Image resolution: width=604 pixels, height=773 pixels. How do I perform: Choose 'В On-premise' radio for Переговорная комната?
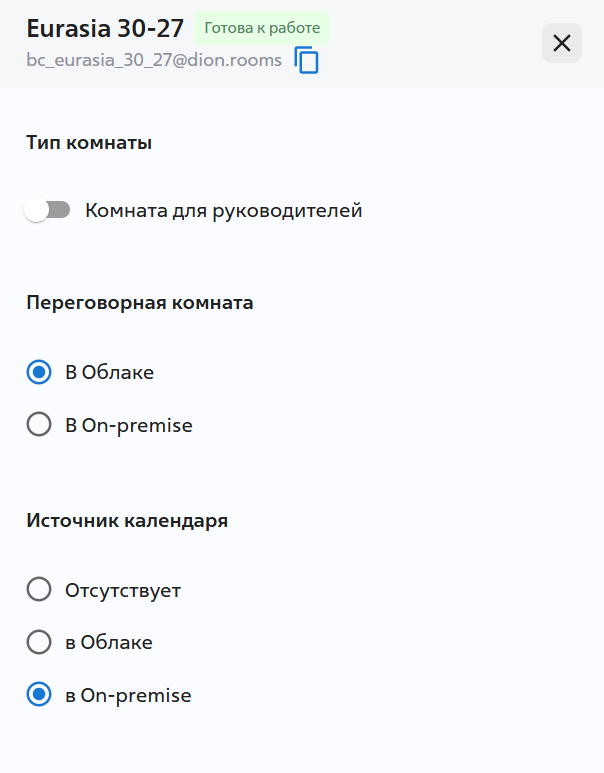pos(39,425)
